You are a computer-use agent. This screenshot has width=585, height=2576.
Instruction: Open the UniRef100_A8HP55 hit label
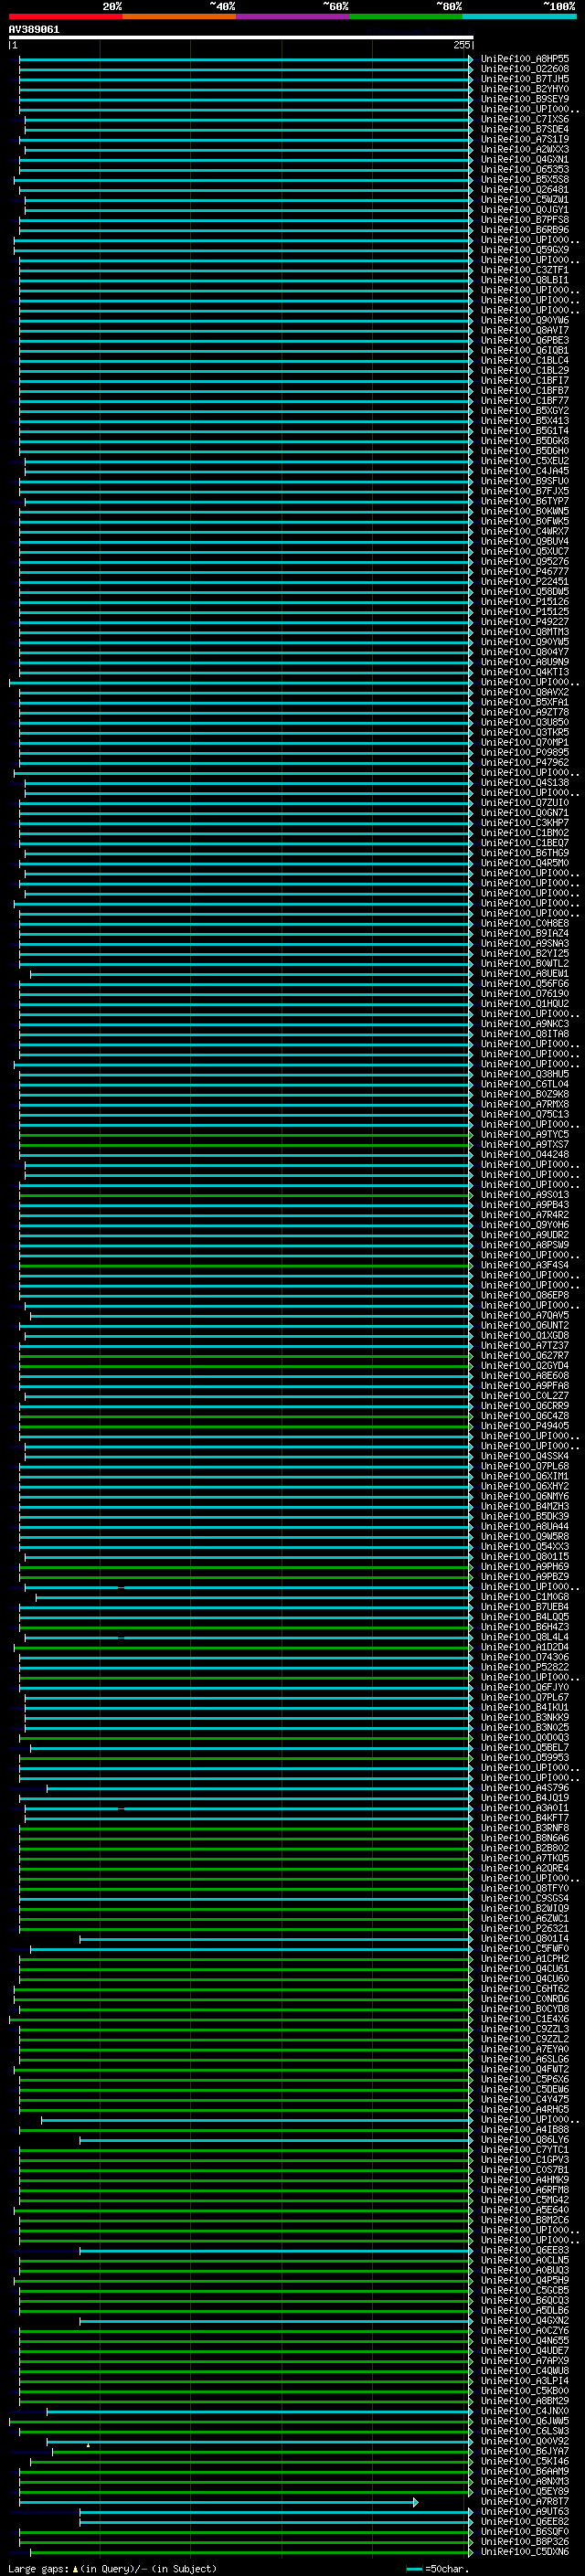pos(524,59)
